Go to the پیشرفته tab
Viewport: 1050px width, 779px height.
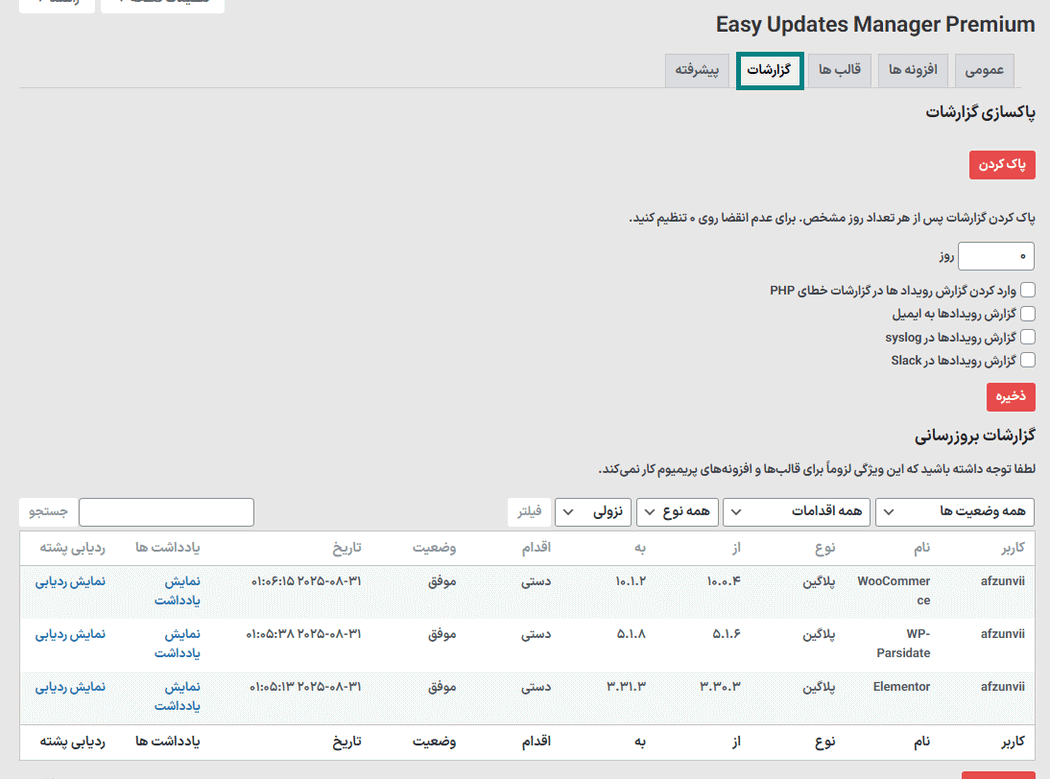(x=696, y=70)
